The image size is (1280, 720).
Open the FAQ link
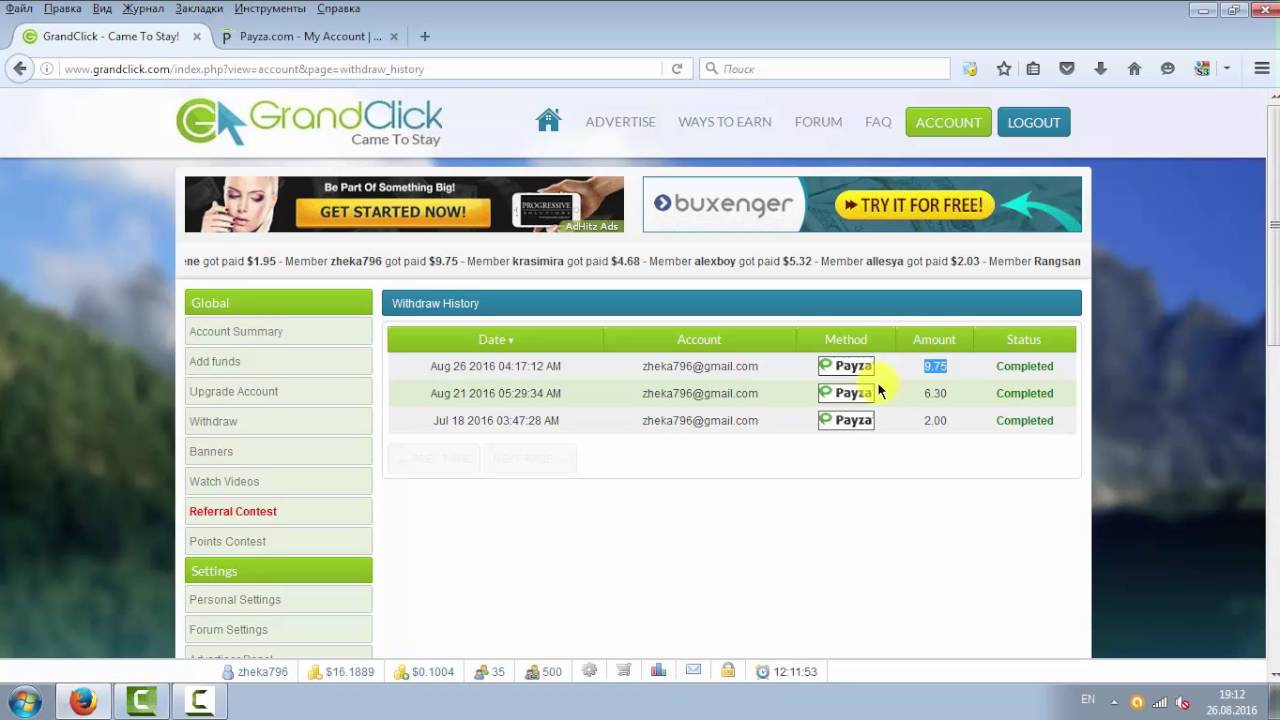[x=878, y=122]
